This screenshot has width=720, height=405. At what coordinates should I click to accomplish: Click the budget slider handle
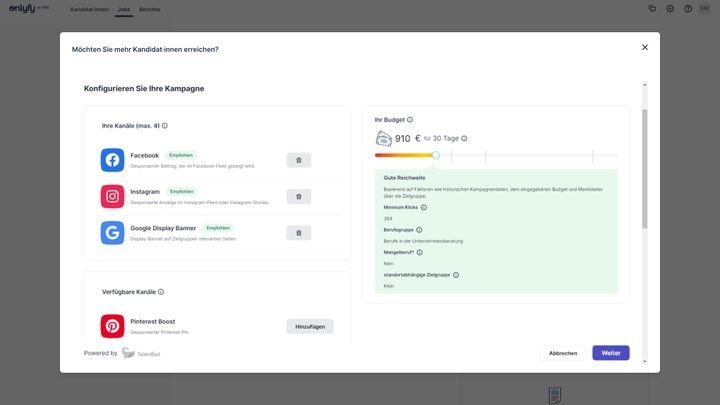click(436, 155)
